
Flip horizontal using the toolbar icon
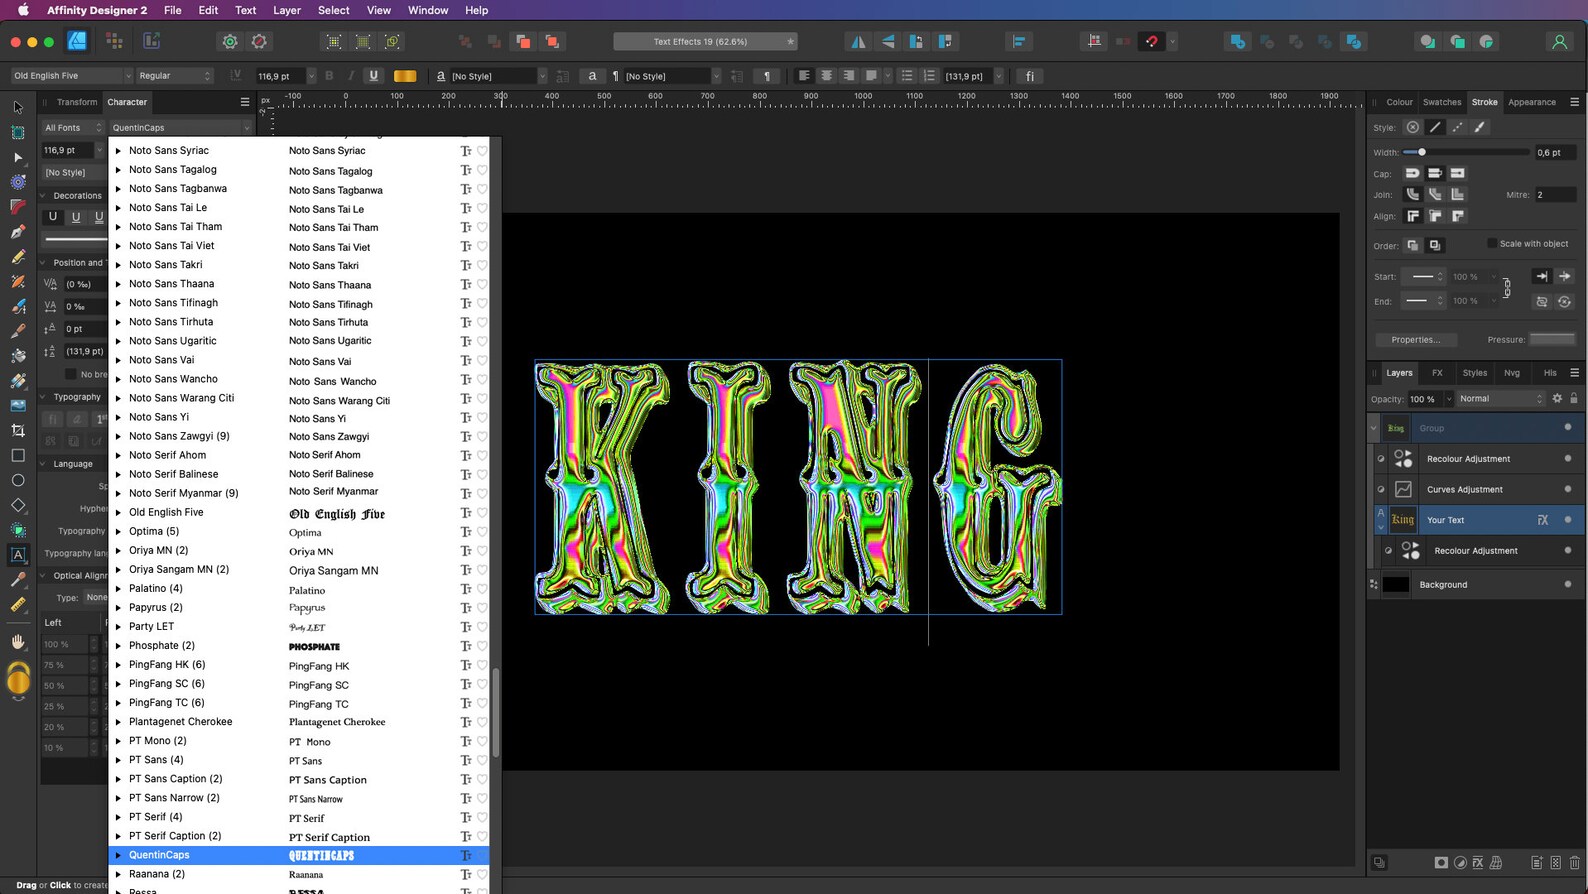click(x=858, y=41)
